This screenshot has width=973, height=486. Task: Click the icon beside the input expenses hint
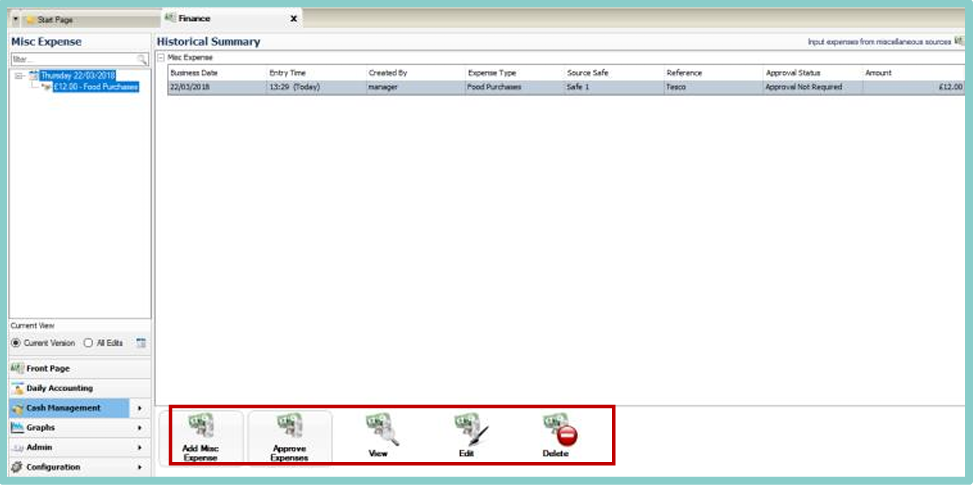click(x=959, y=42)
